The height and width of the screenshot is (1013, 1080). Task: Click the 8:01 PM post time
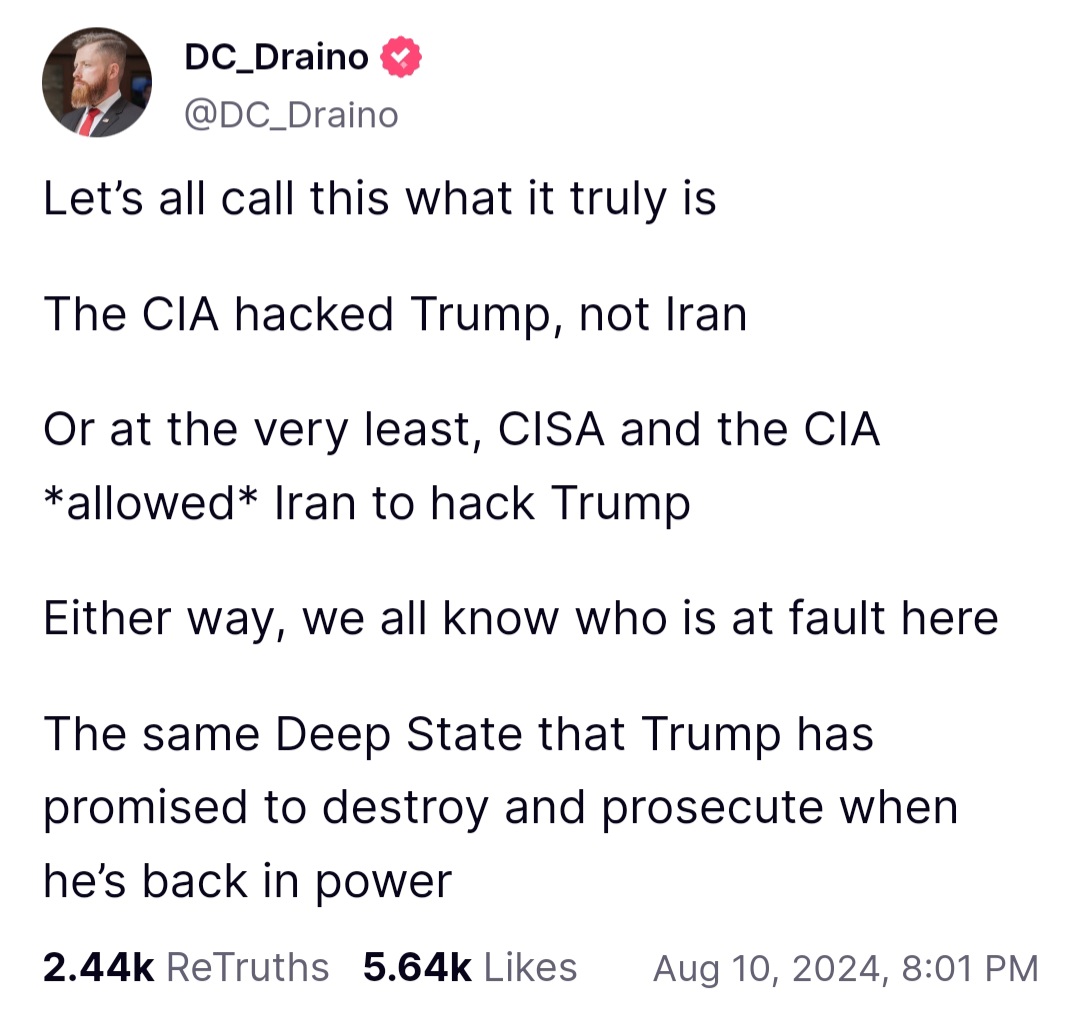tap(970, 969)
